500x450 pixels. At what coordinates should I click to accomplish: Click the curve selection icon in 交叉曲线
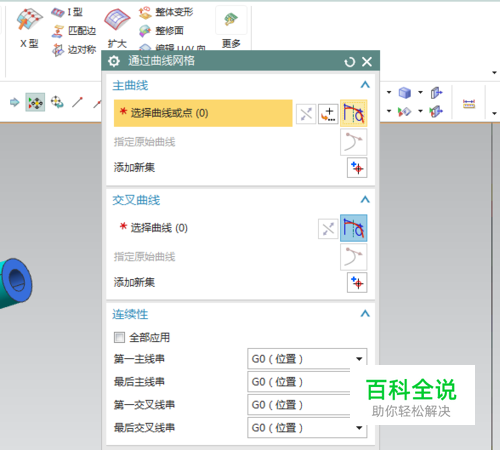pos(354,228)
